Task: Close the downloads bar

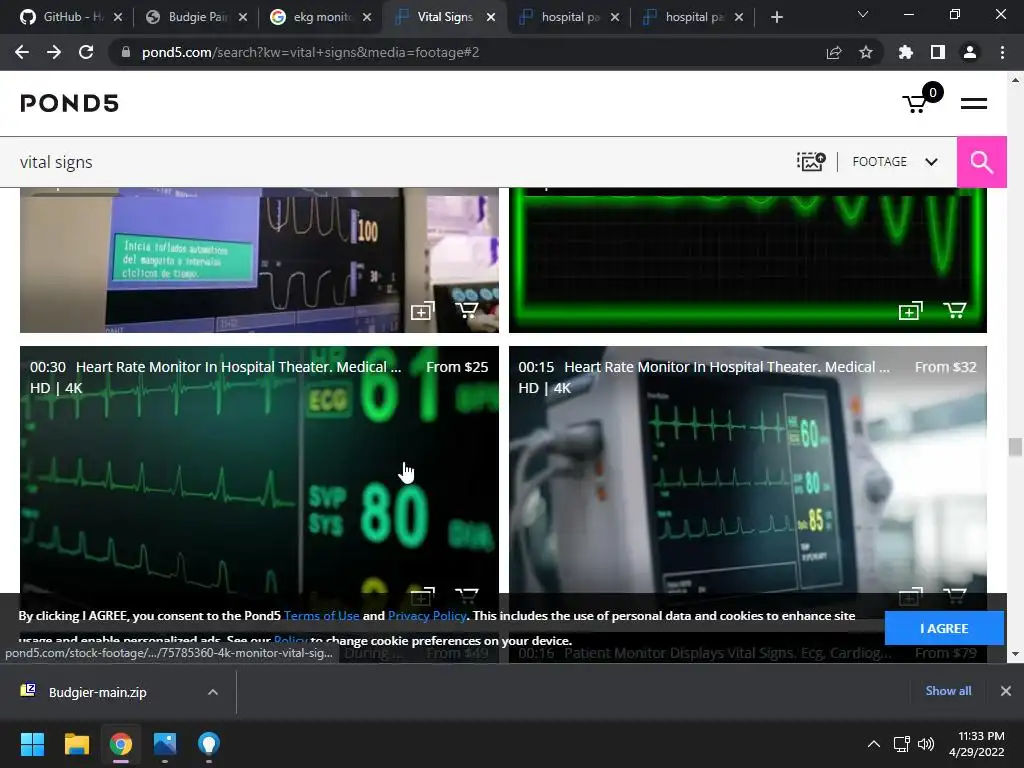Action: coord(1006,691)
